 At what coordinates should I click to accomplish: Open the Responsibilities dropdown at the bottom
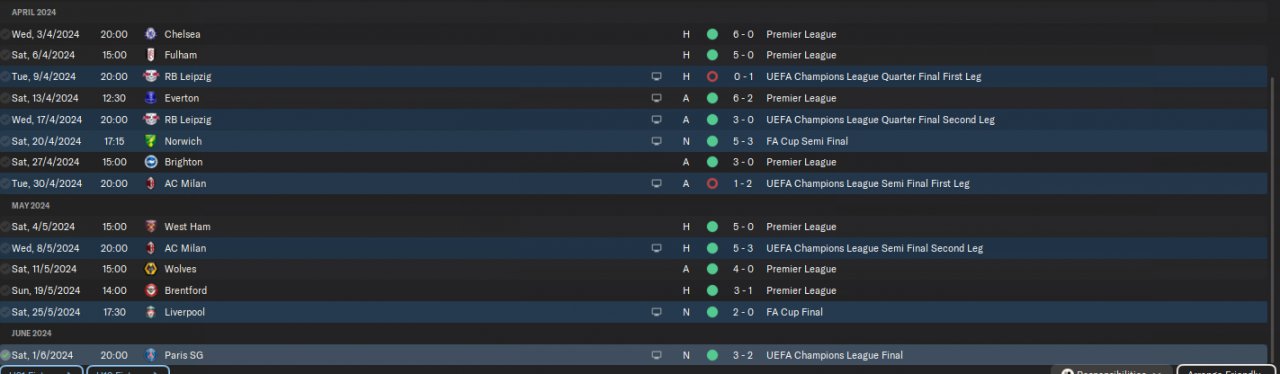[1110, 370]
